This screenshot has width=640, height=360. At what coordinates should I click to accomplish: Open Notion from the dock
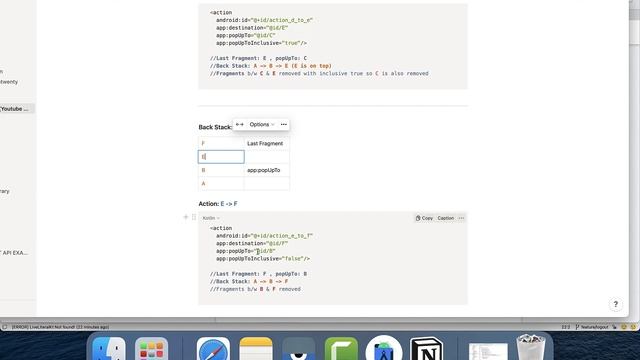click(x=427, y=349)
